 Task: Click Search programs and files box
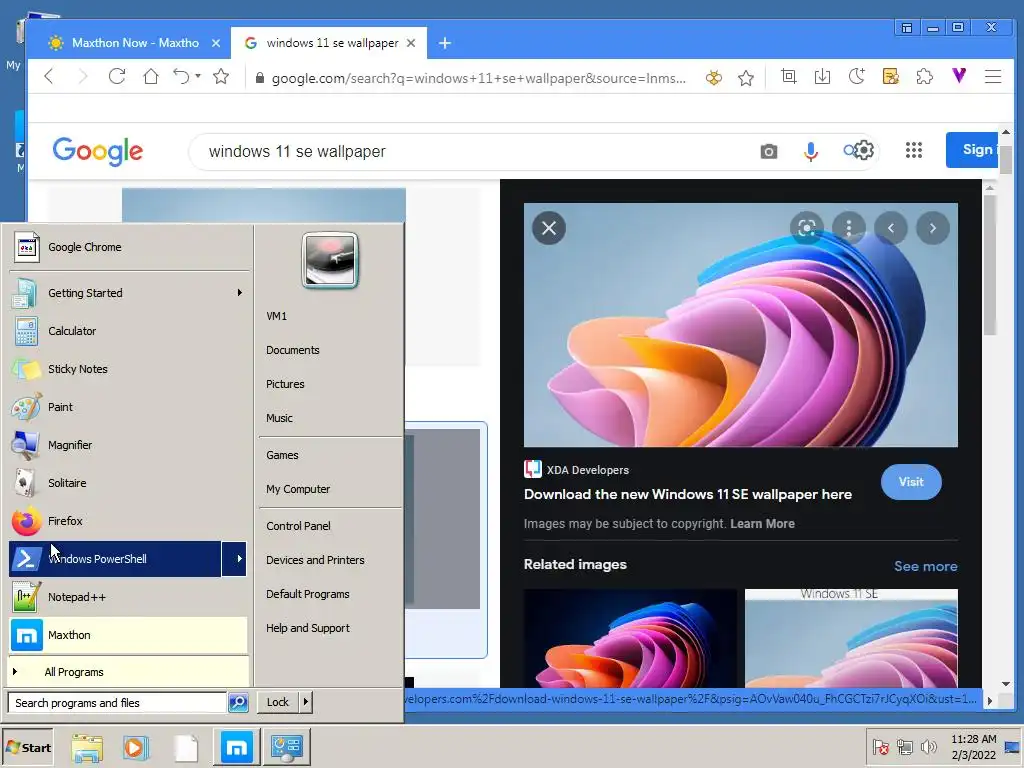pos(118,703)
